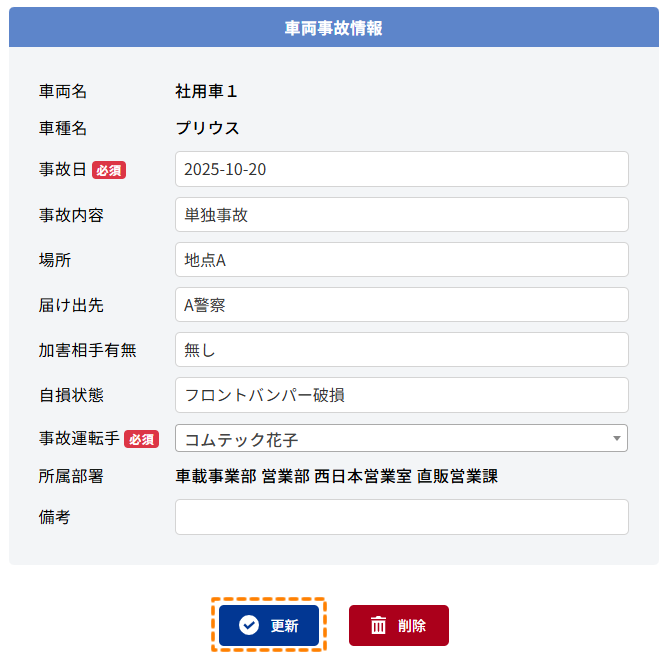Click the 所属部署 department value text
This screenshot has width=666, height=654.
click(x=336, y=476)
